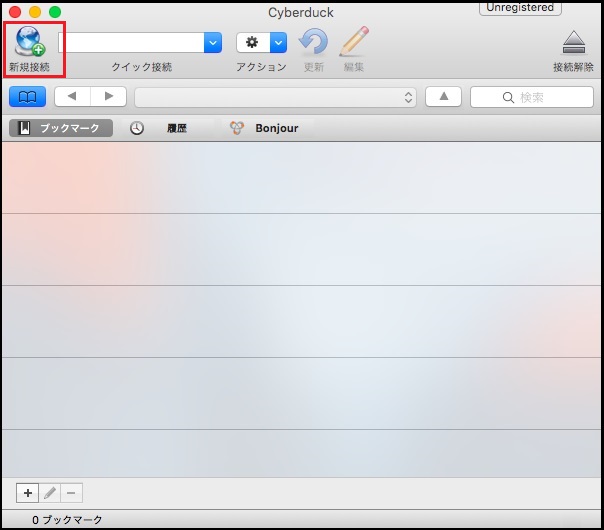Click the 新規接続 globe icon
The height and width of the screenshot is (530, 604).
pyautogui.click(x=31, y=42)
